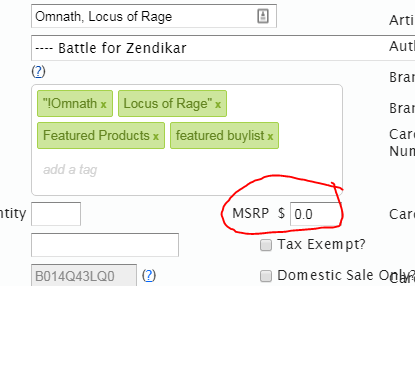Screen dimensions: 415x379
Task: Select the "!Omnath" tag chip
Action: tap(75, 103)
